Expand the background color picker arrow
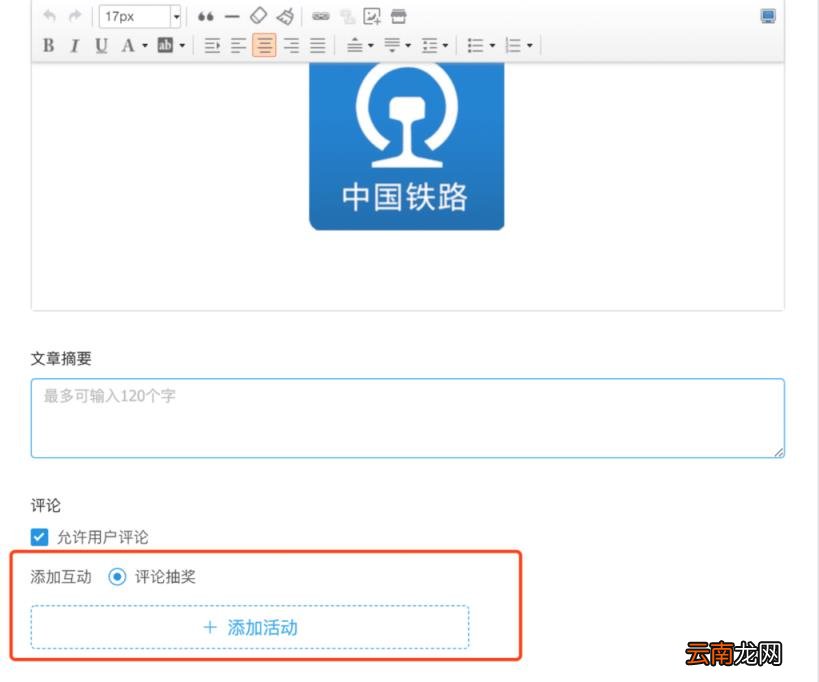The height and width of the screenshot is (682, 819). coord(182,45)
